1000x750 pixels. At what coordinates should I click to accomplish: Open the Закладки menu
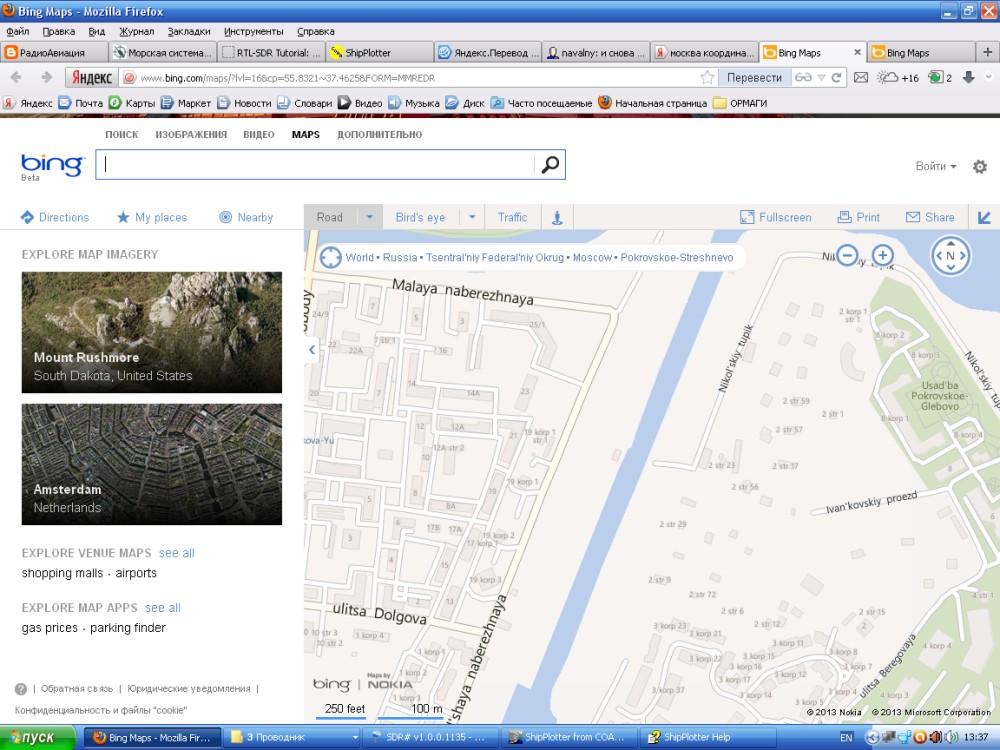pos(189,31)
